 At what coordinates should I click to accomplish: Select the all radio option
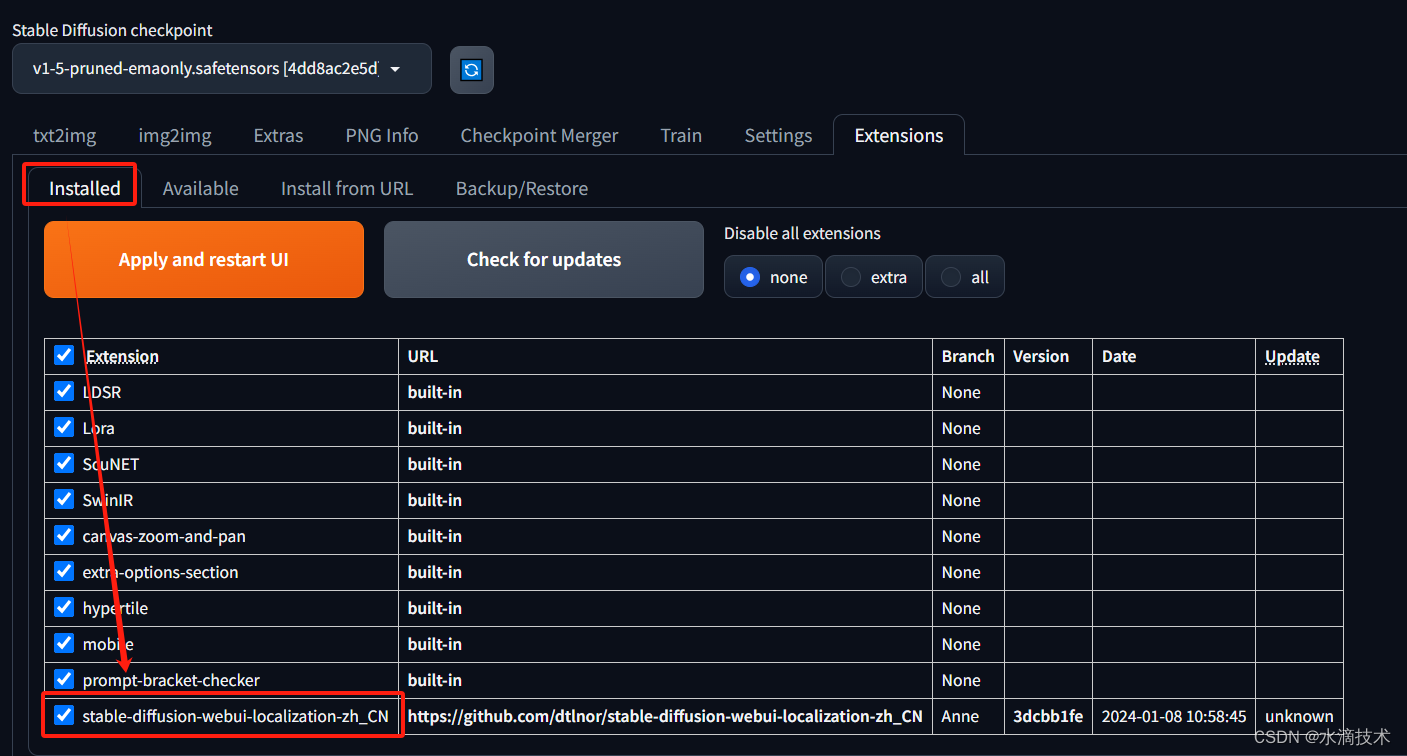[x=965, y=277]
